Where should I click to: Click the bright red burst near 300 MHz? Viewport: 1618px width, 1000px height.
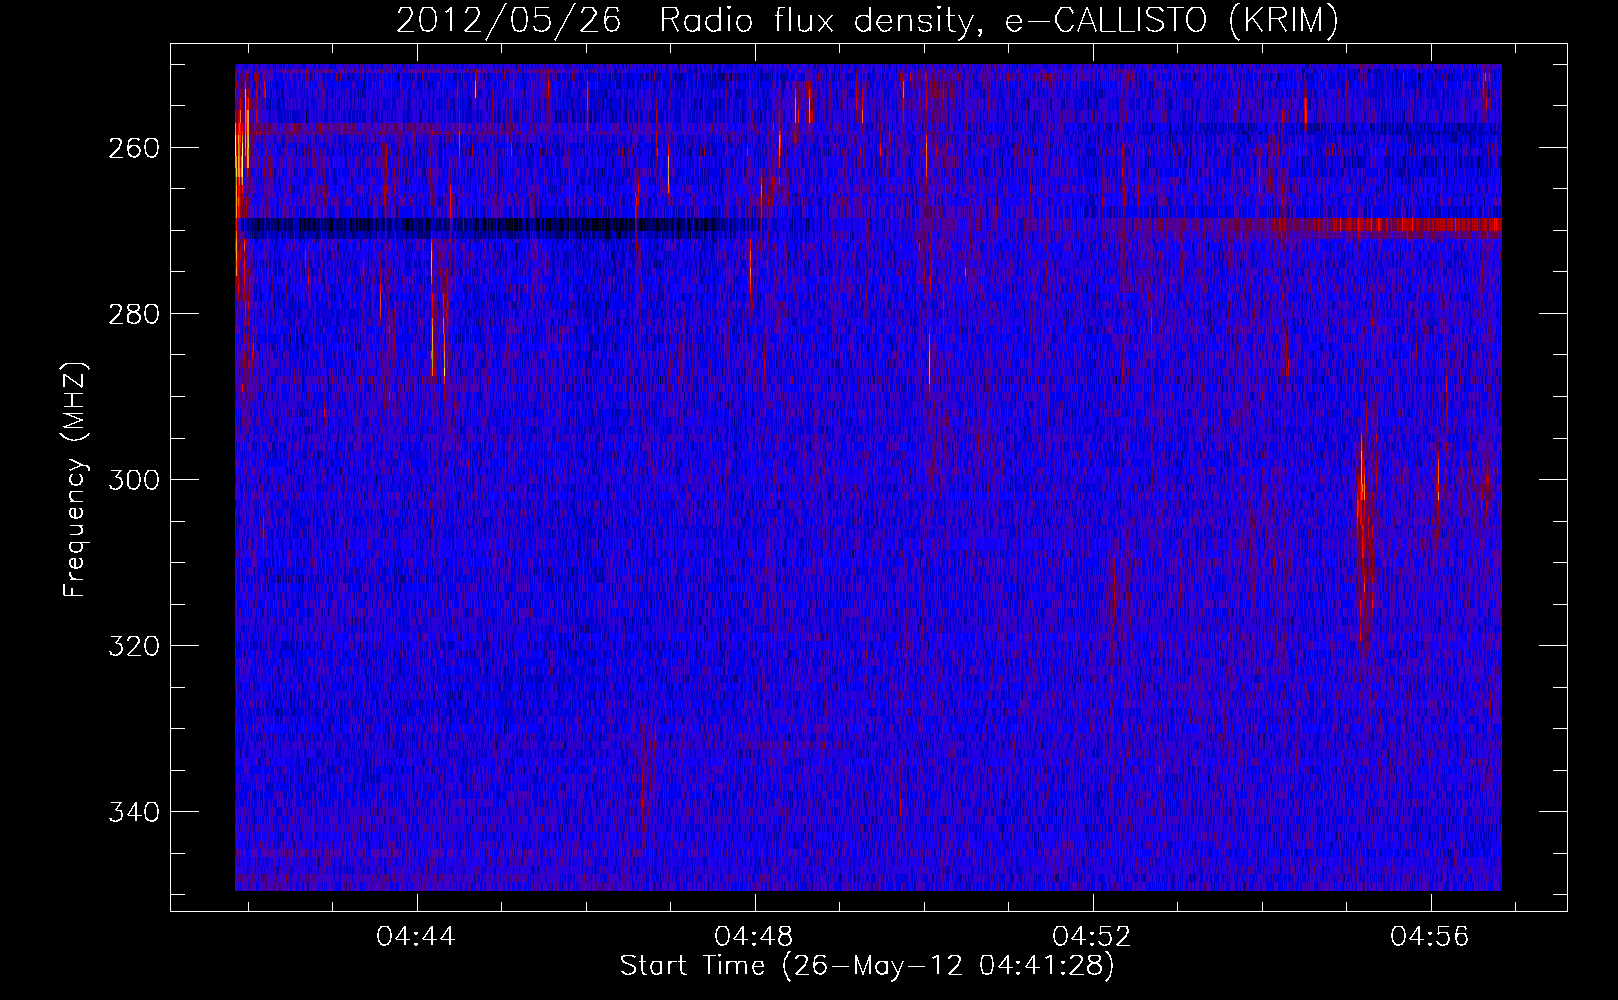[1363, 540]
